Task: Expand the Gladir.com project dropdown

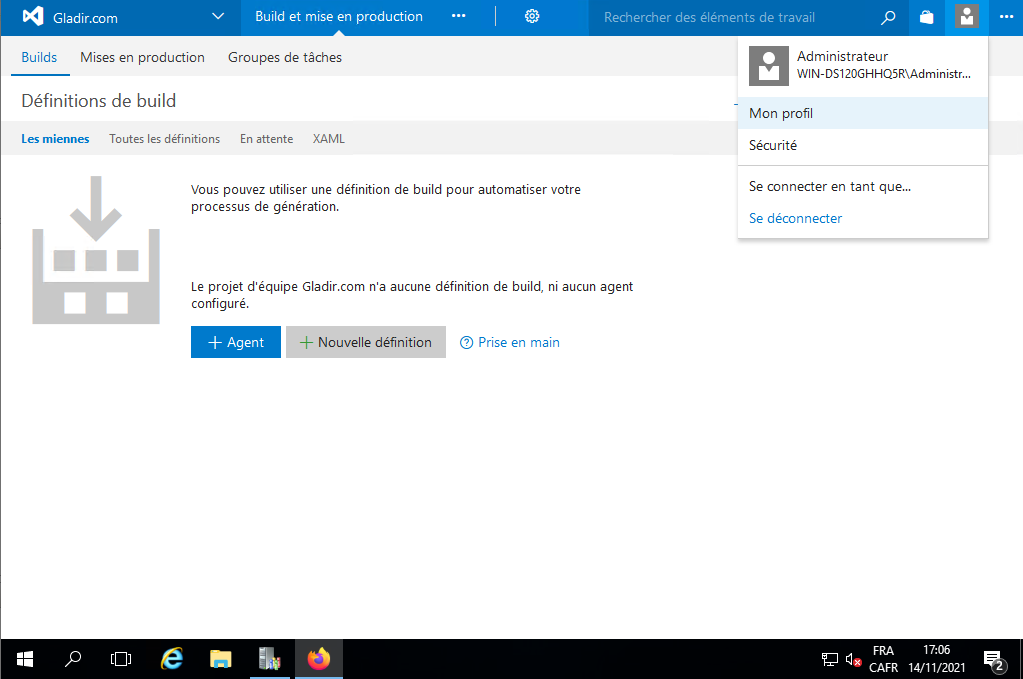Action: (219, 17)
